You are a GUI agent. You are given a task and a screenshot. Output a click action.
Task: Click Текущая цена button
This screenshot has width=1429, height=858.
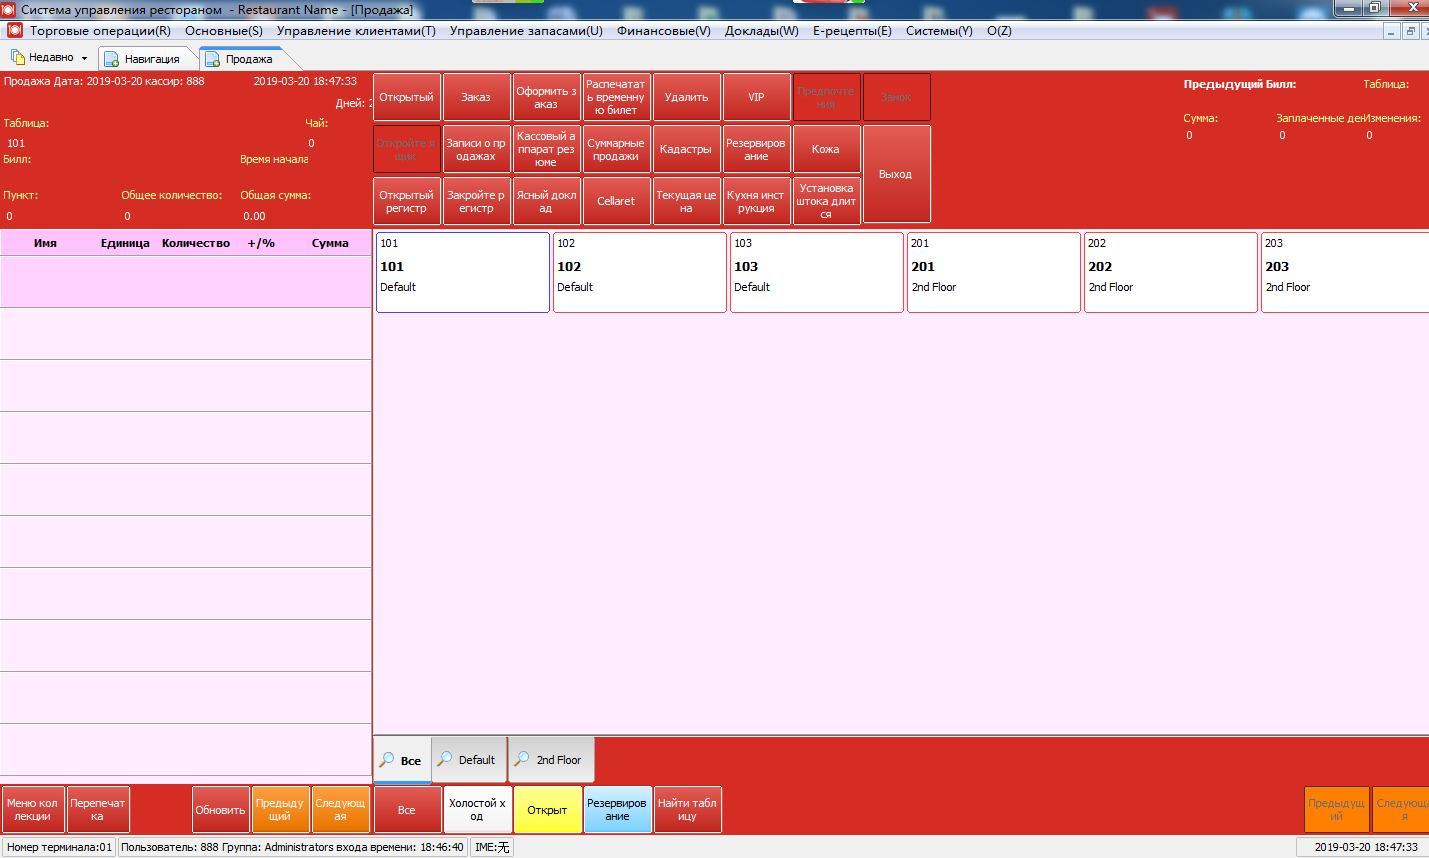pyautogui.click(x=686, y=201)
